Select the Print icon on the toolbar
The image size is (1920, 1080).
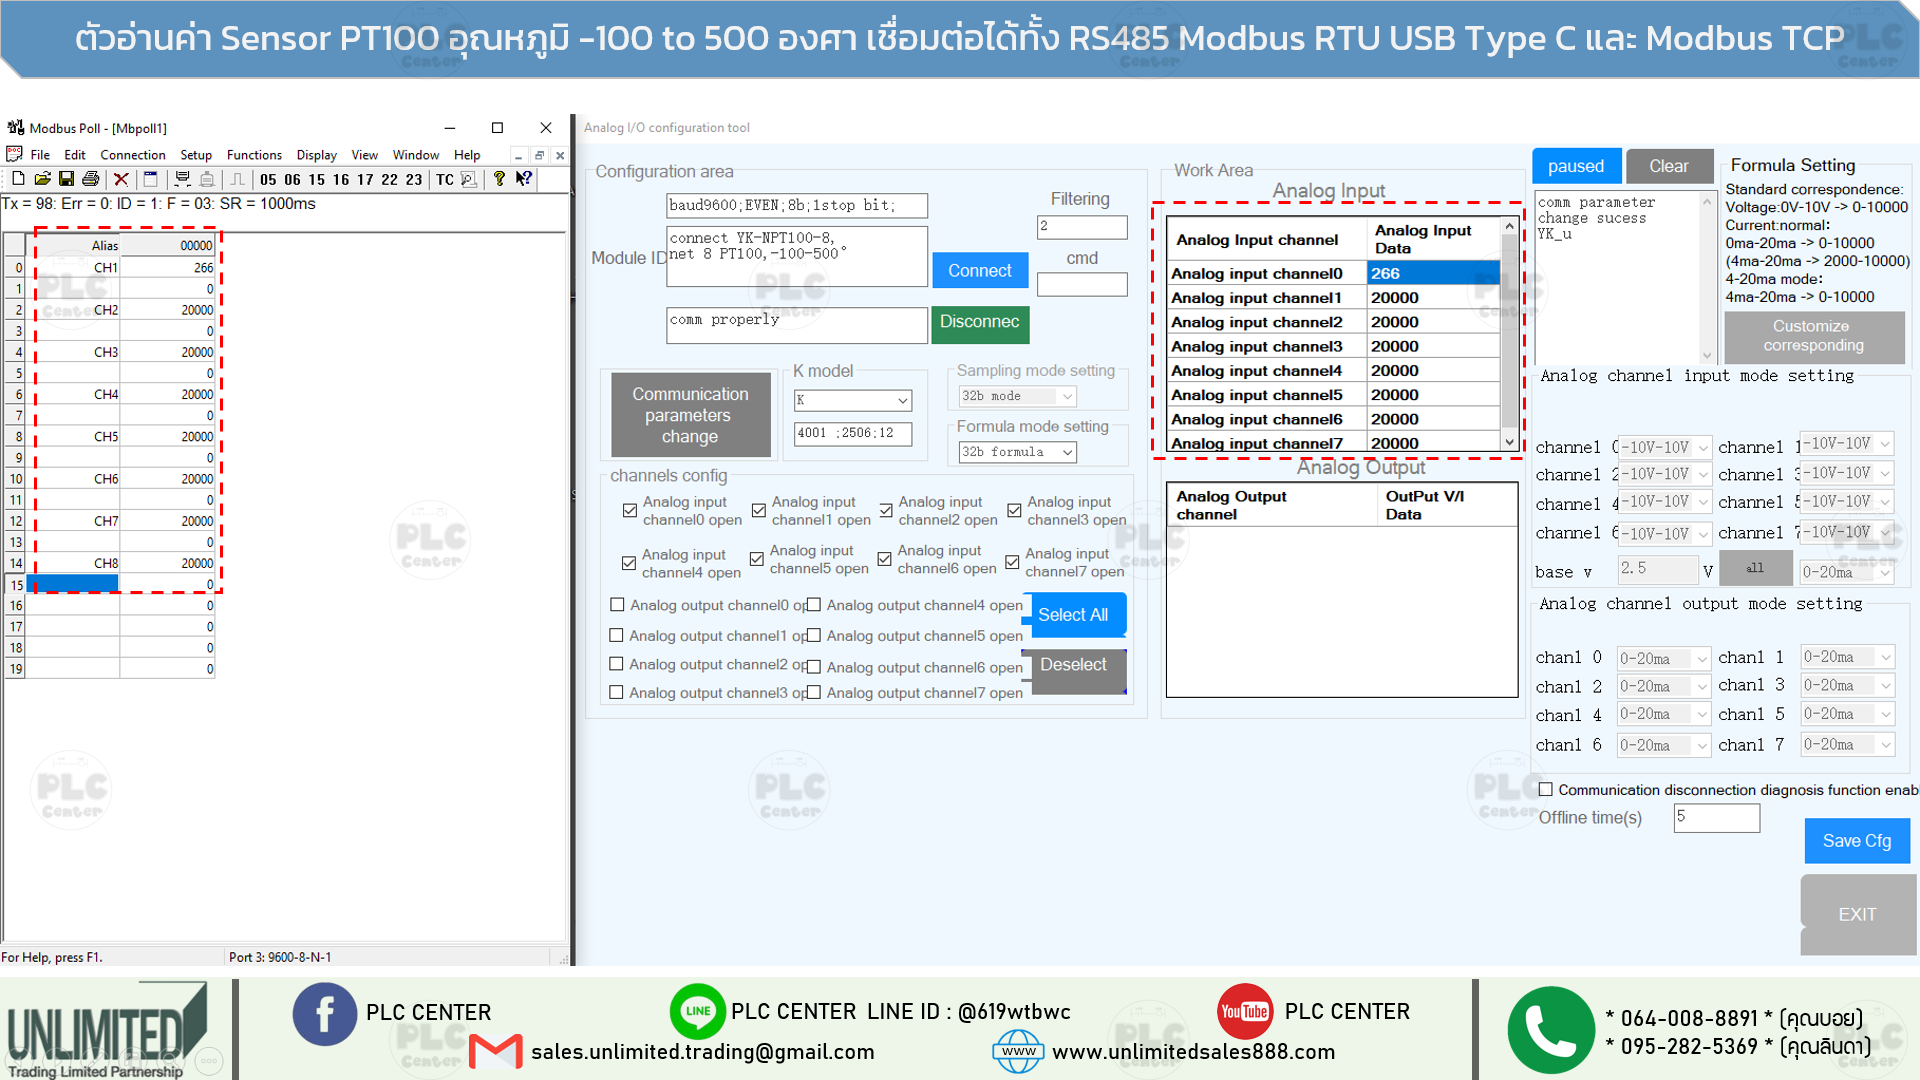click(91, 179)
